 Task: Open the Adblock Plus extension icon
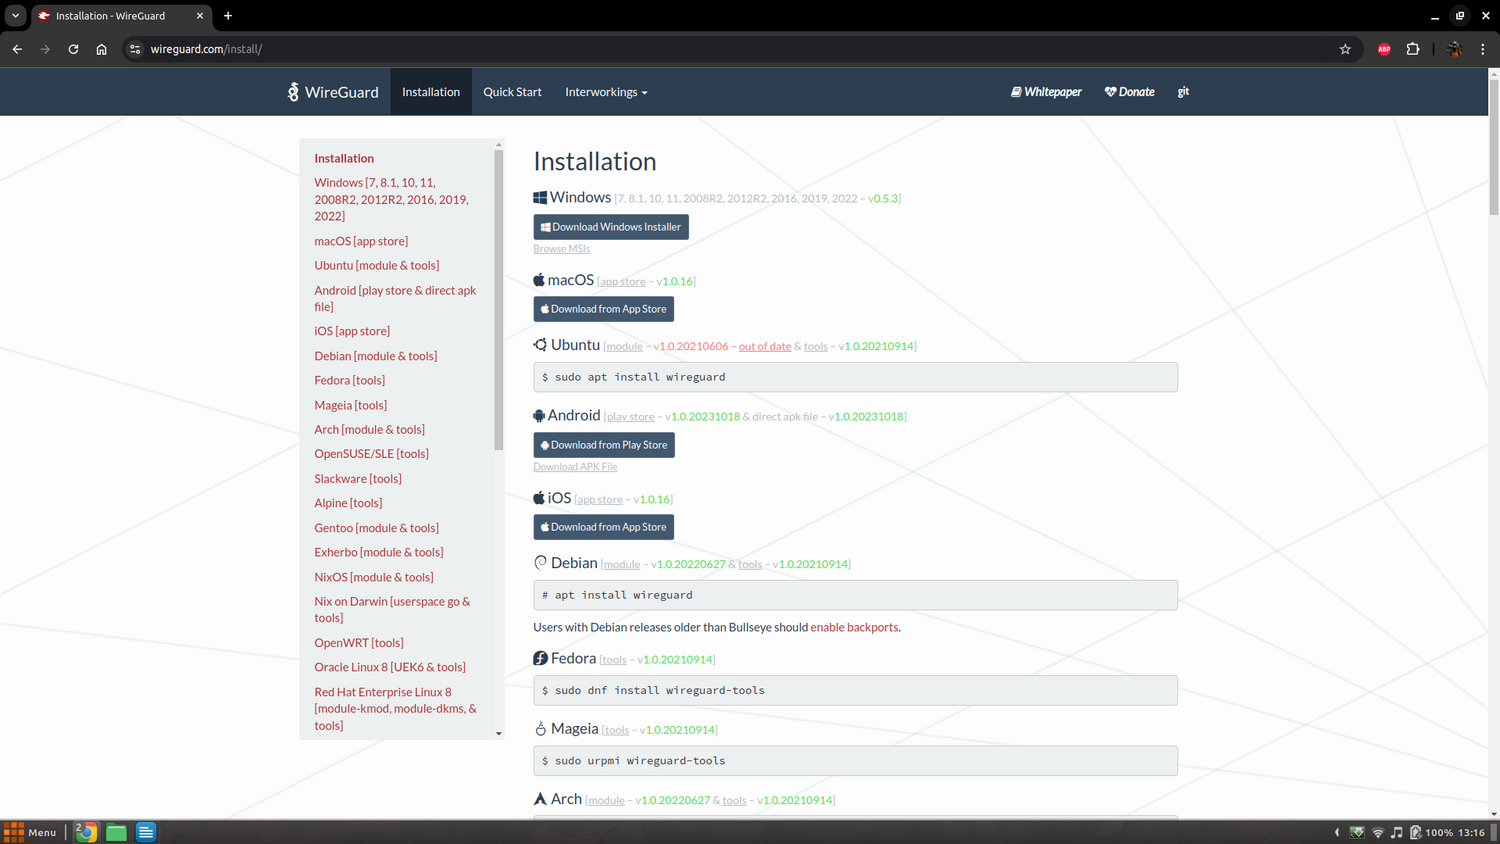coord(1384,49)
